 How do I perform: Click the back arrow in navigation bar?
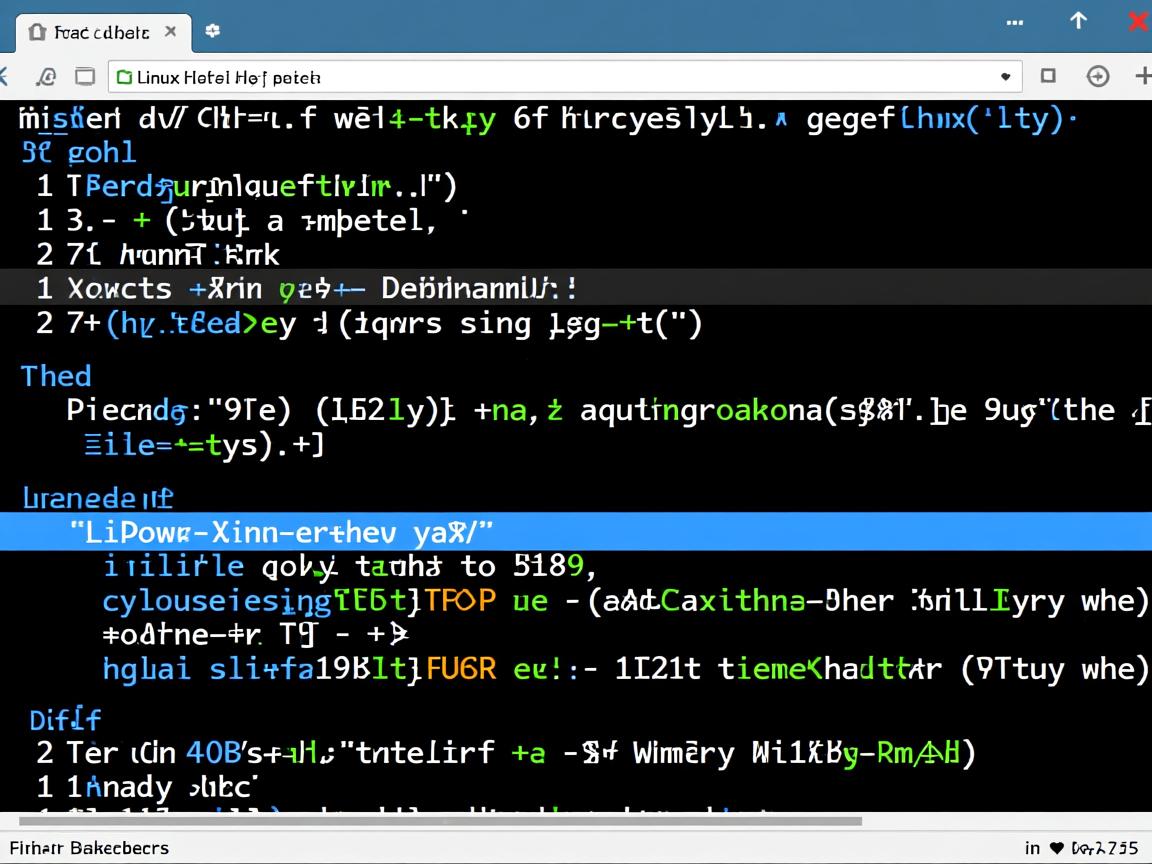pyautogui.click(x=4, y=77)
